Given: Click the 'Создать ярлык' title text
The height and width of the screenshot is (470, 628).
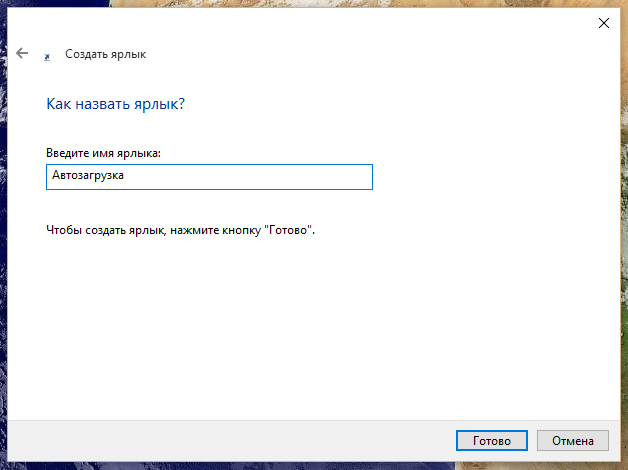Looking at the screenshot, I should coord(106,54).
